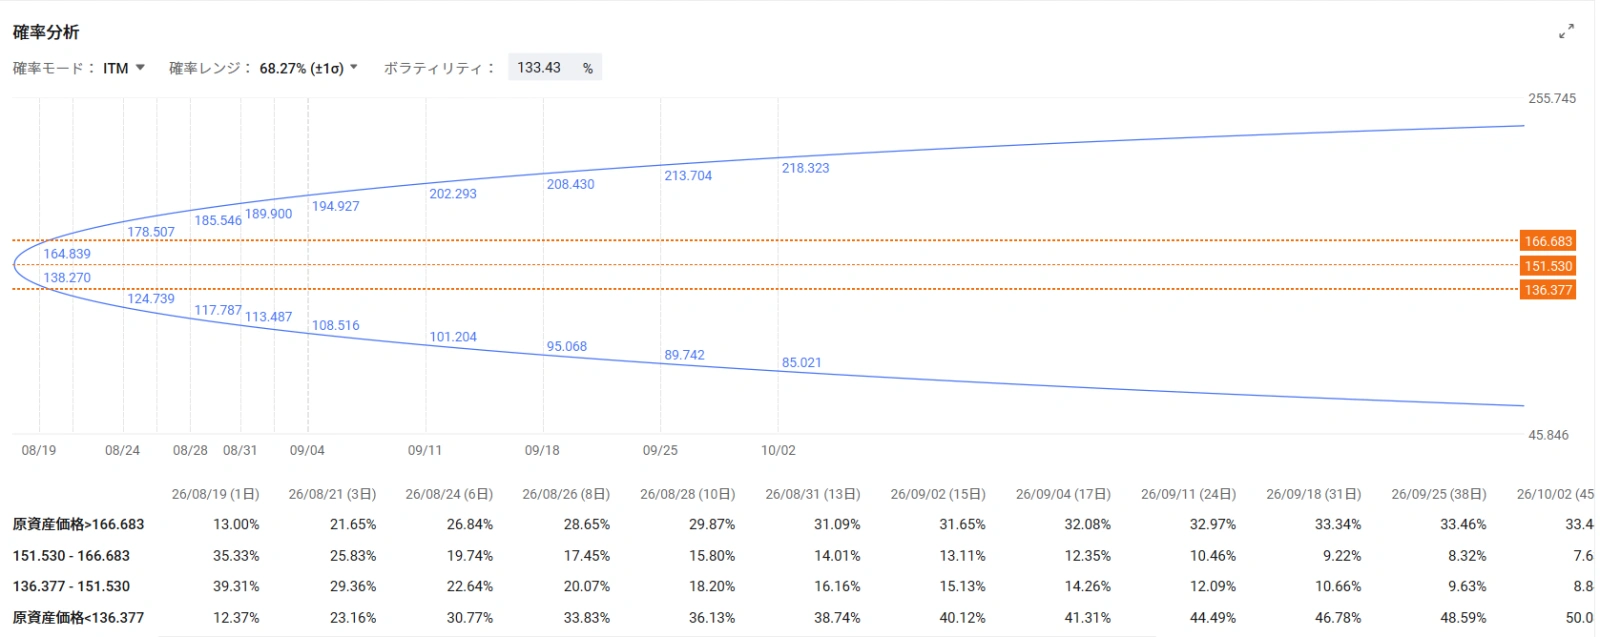The width and height of the screenshot is (1600, 637).
Task: Select column header 26/08/24 (6日)
Action: point(449,494)
